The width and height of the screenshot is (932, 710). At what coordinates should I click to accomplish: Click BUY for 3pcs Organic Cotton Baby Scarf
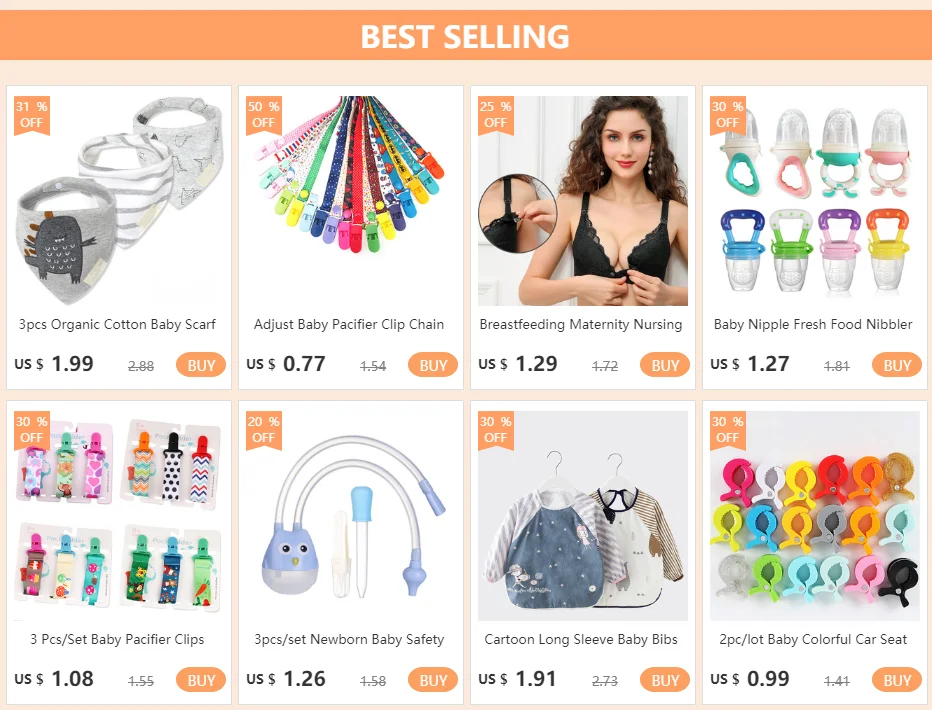click(201, 365)
